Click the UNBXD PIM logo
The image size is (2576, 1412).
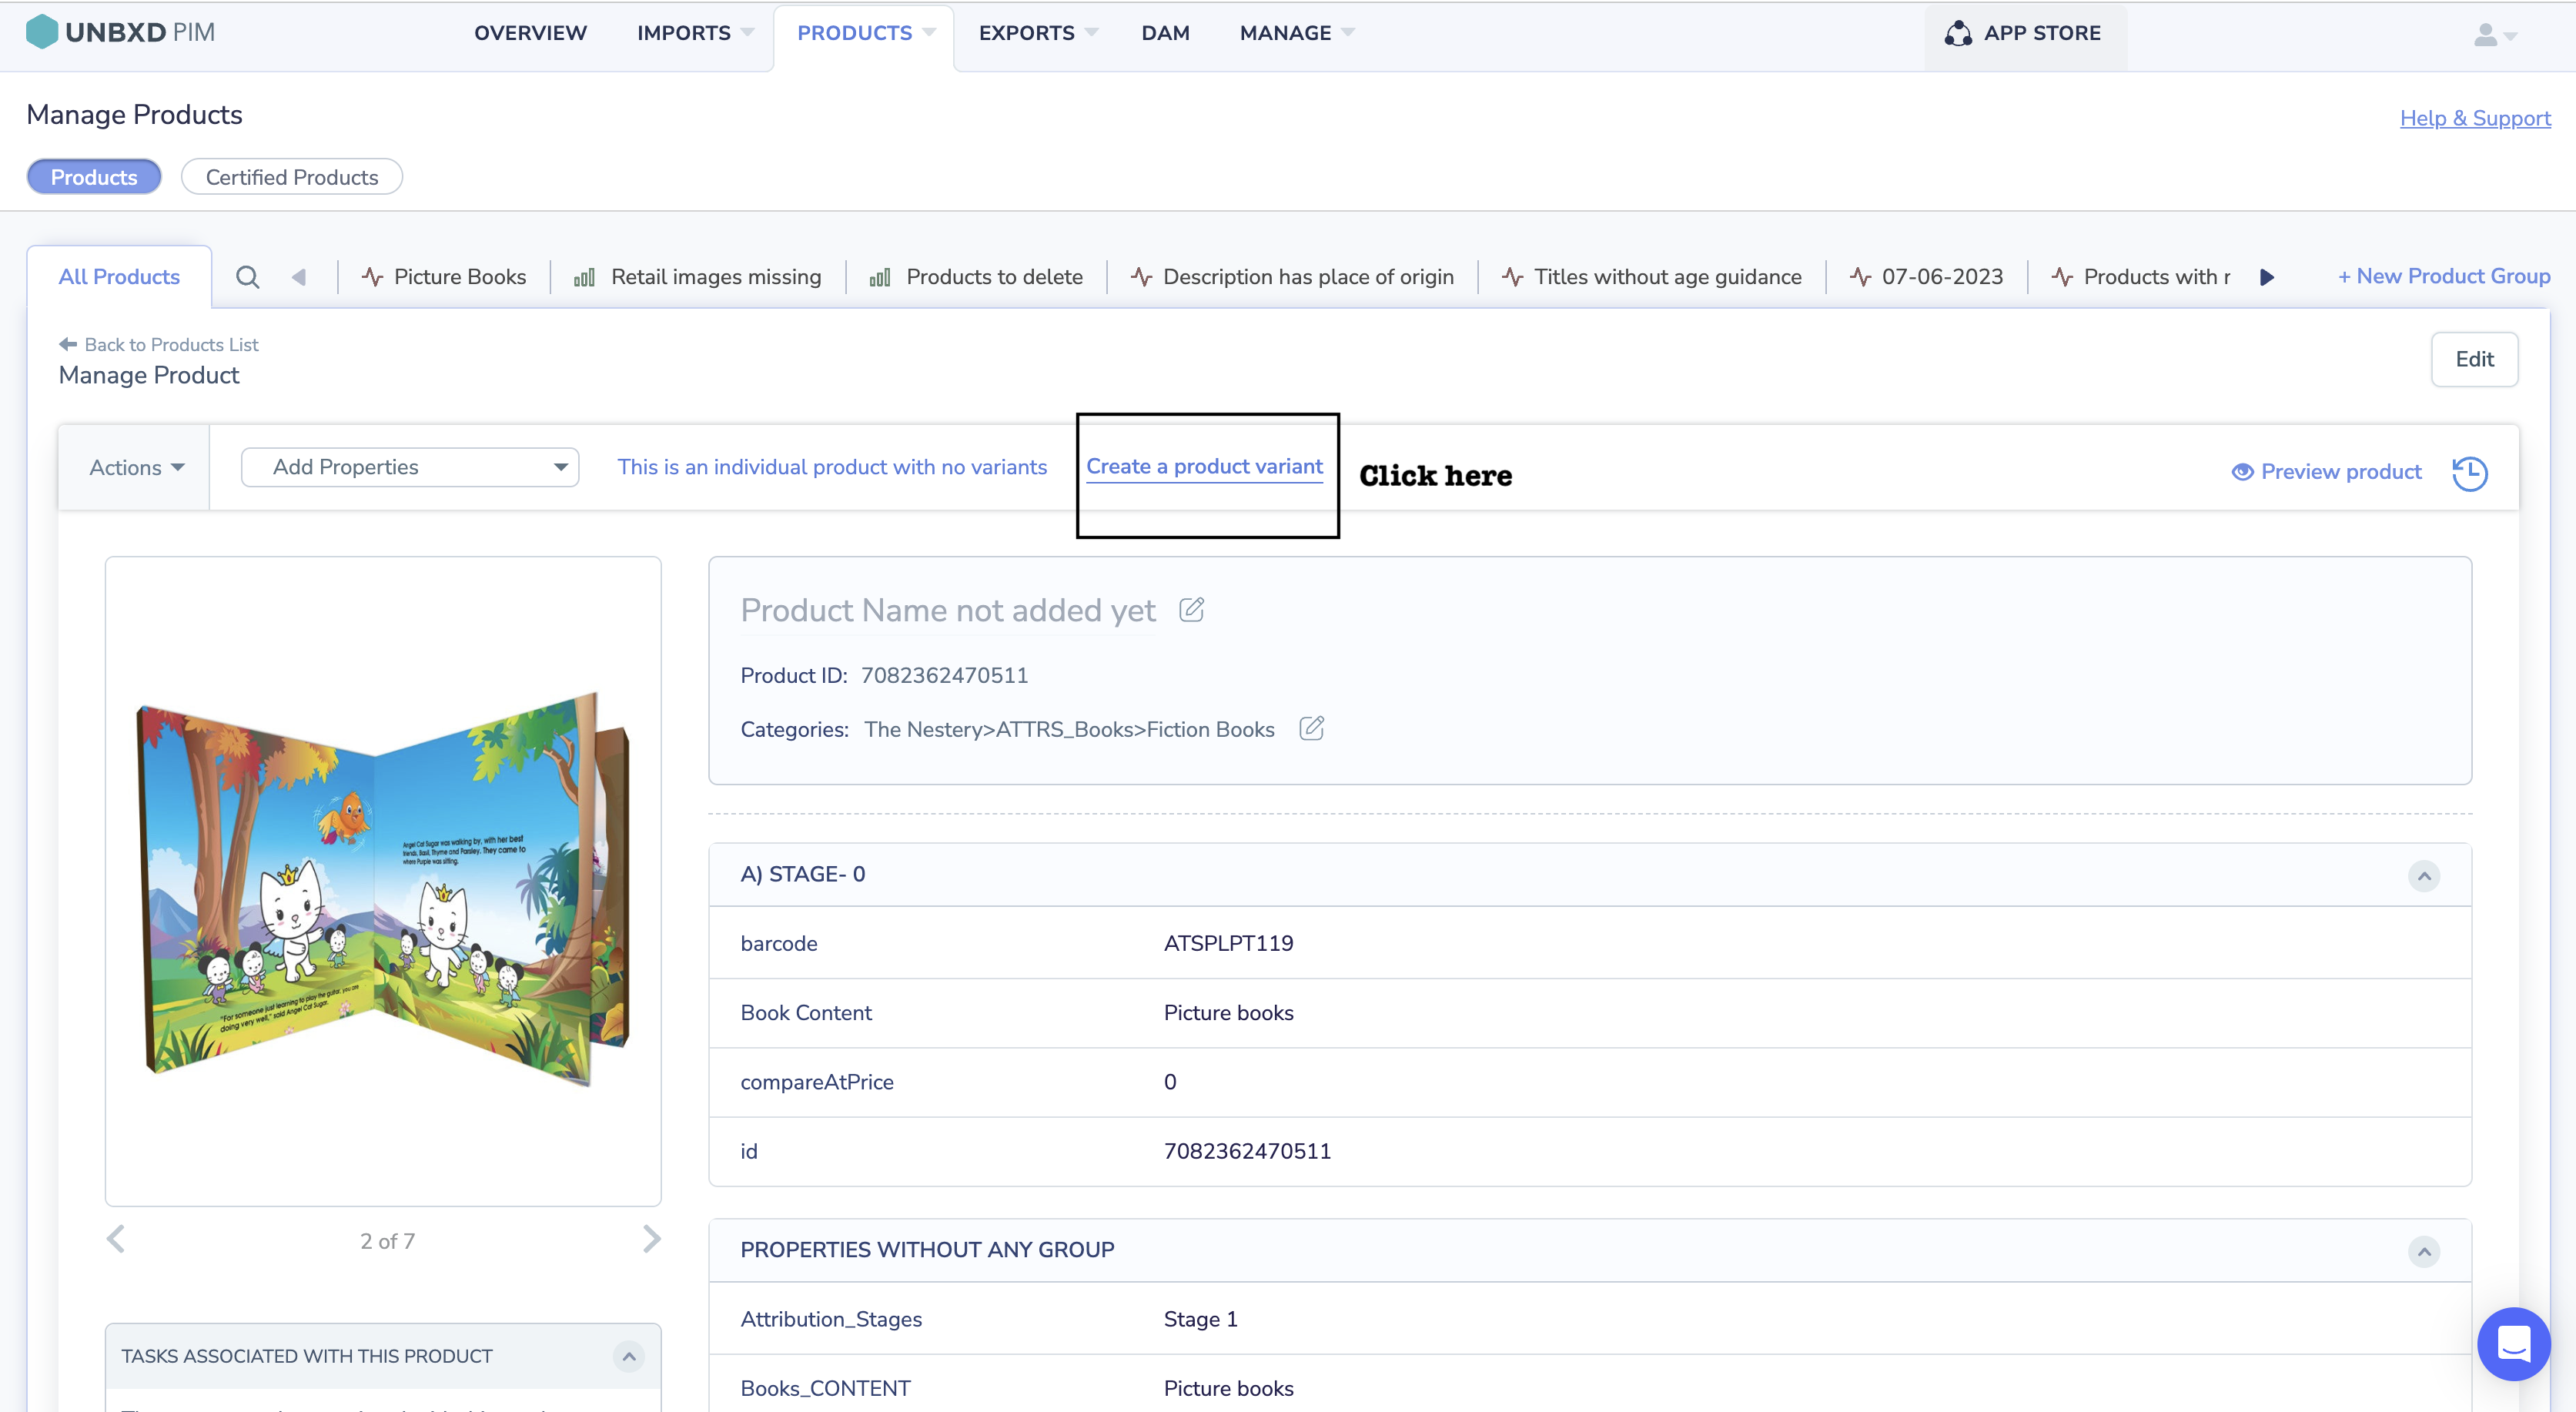pyautogui.click(x=120, y=32)
